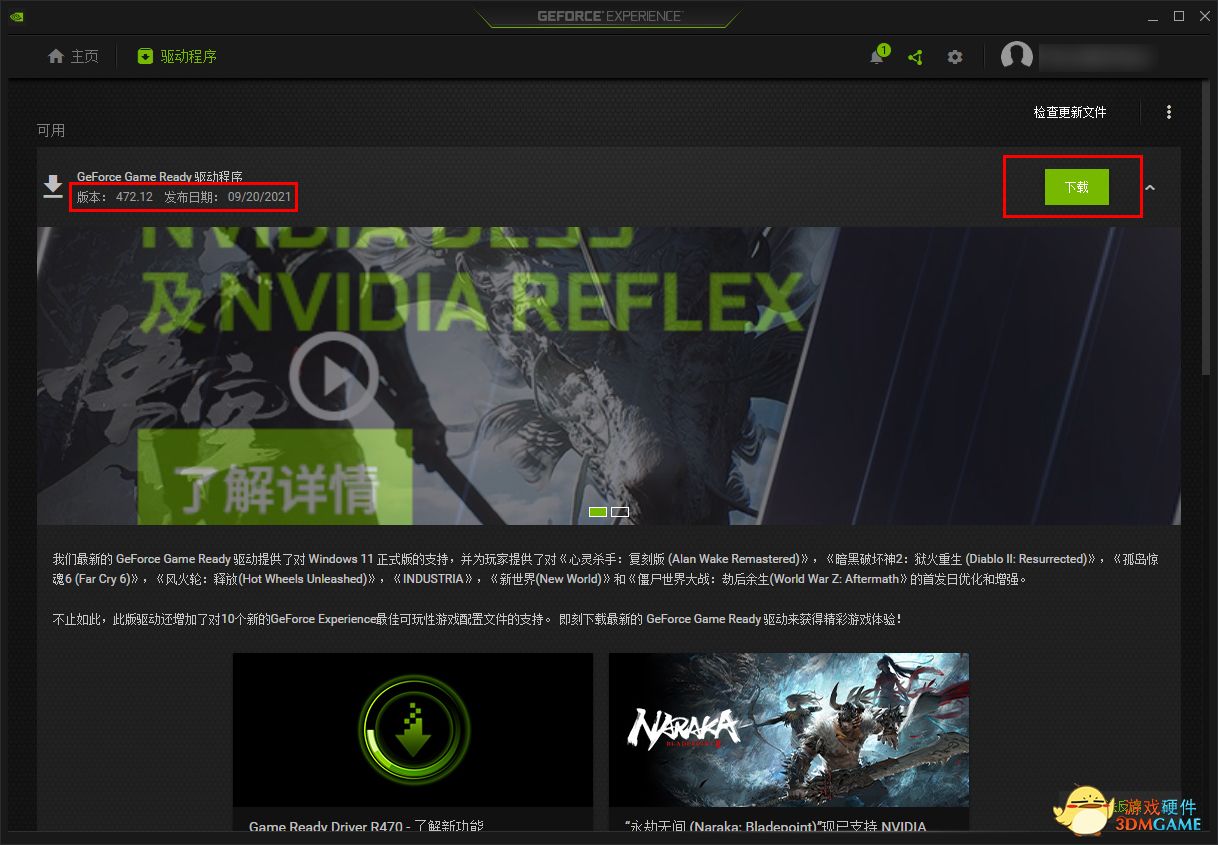This screenshot has height=845, width=1218.
Task: Play the banner video
Action: 333,377
